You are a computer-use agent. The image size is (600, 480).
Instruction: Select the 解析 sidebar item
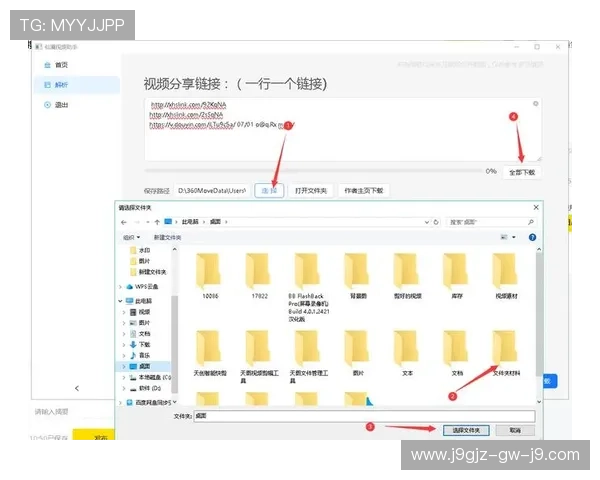click(77, 85)
